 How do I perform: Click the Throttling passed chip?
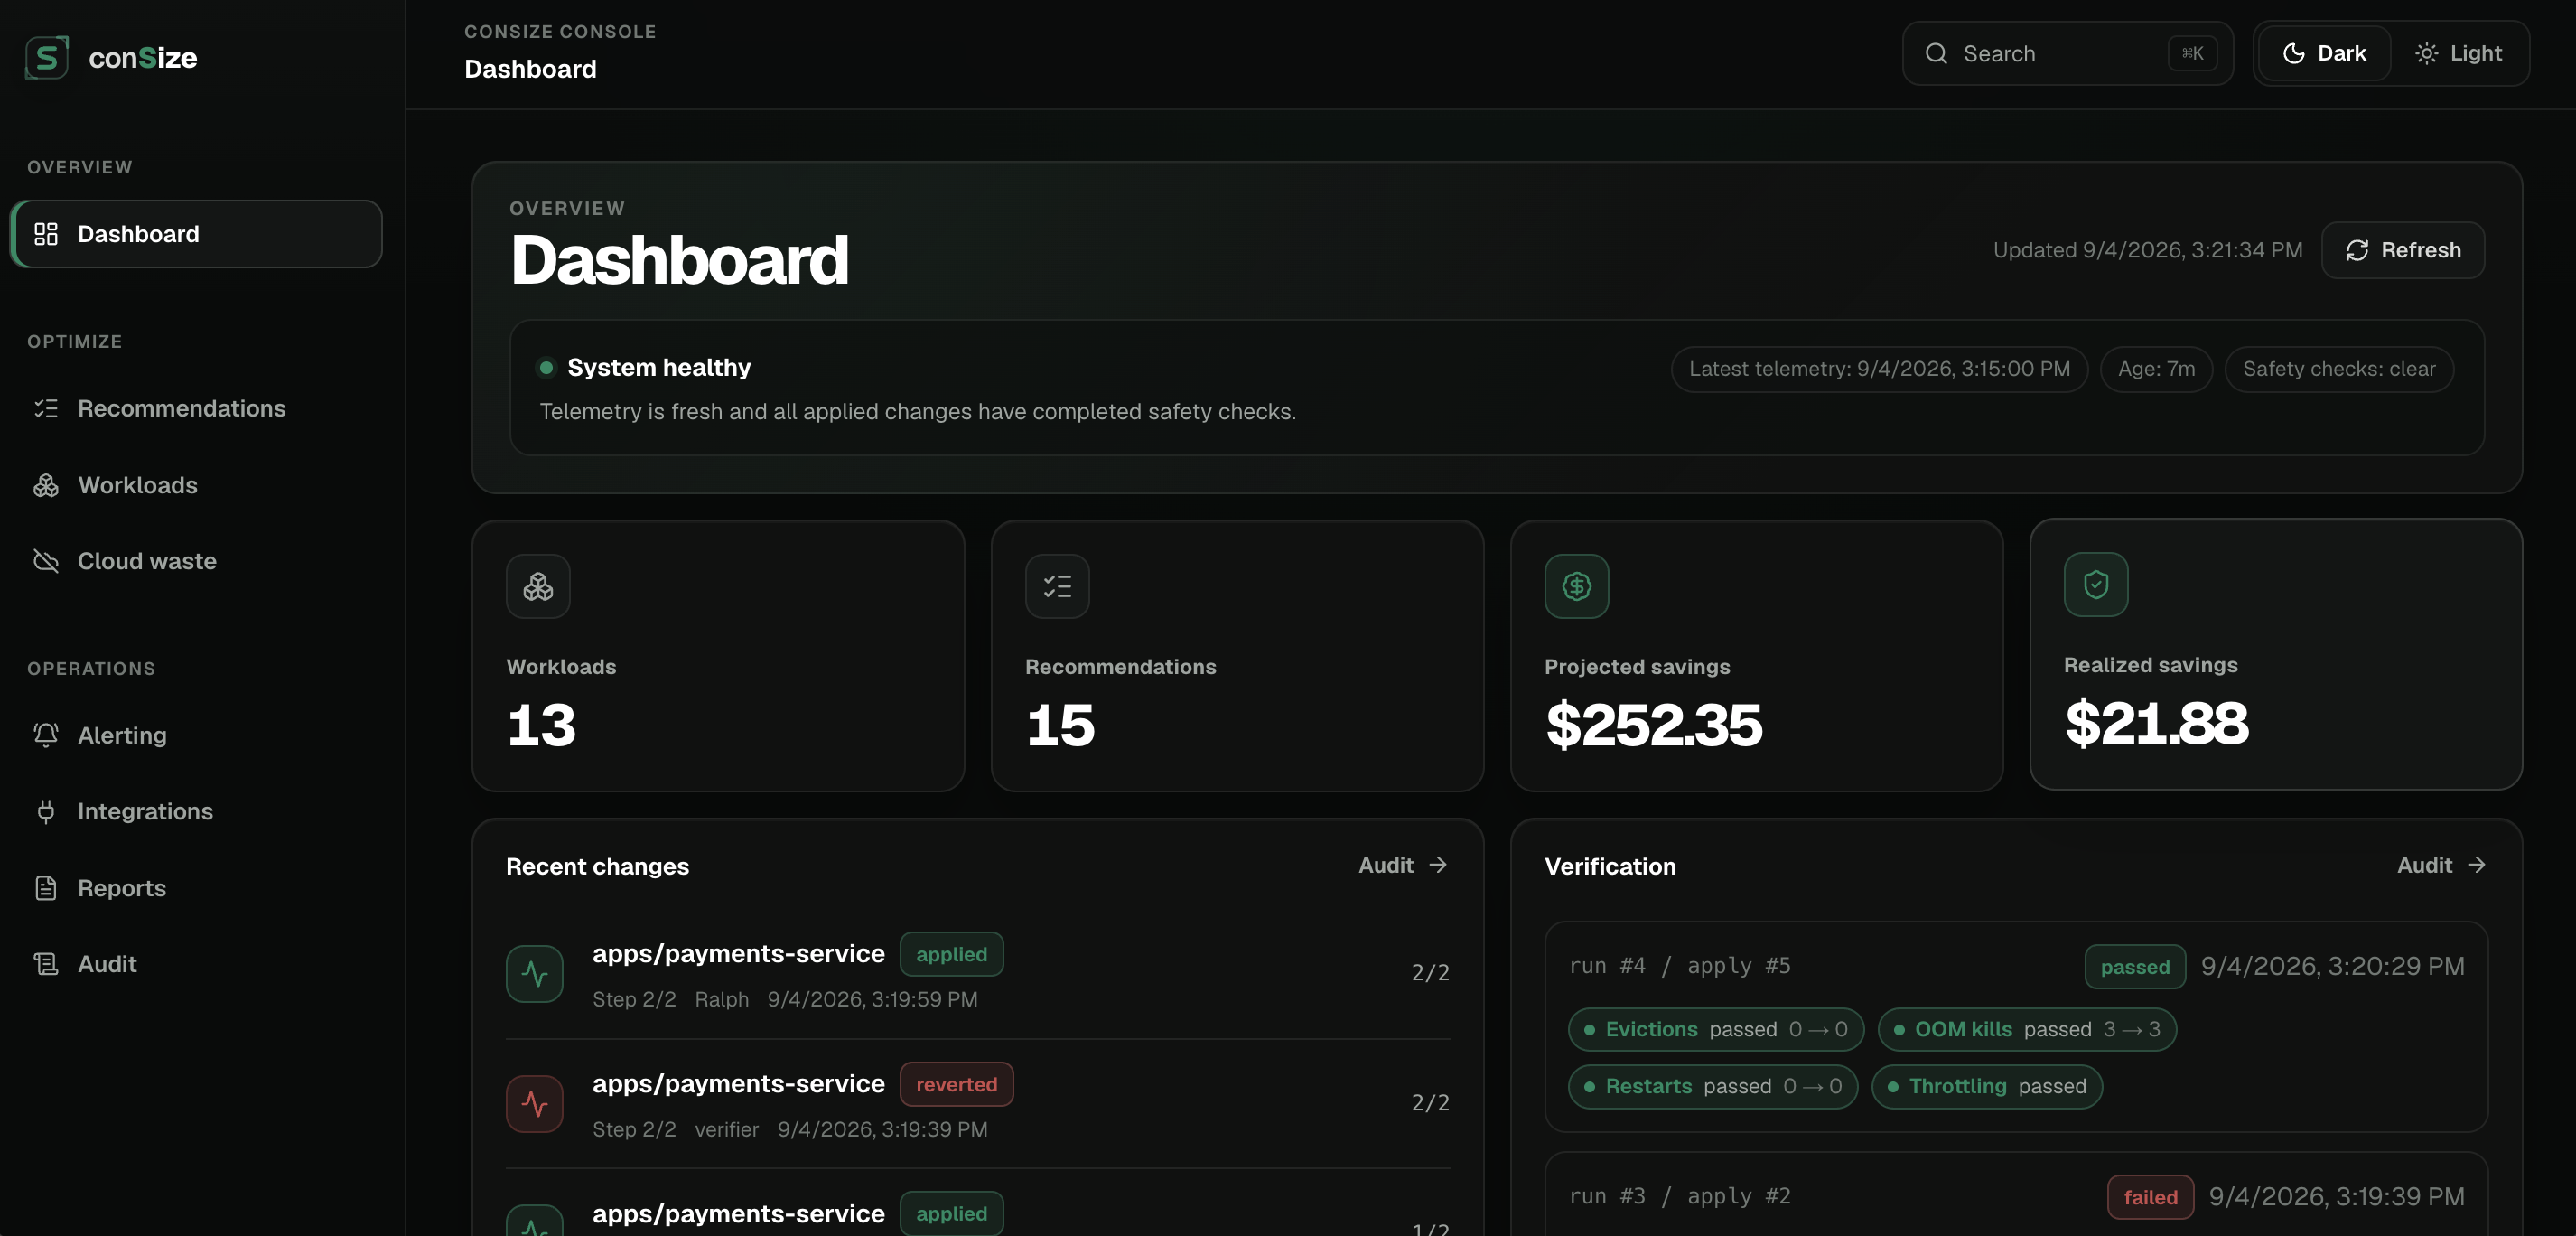click(x=1987, y=1087)
